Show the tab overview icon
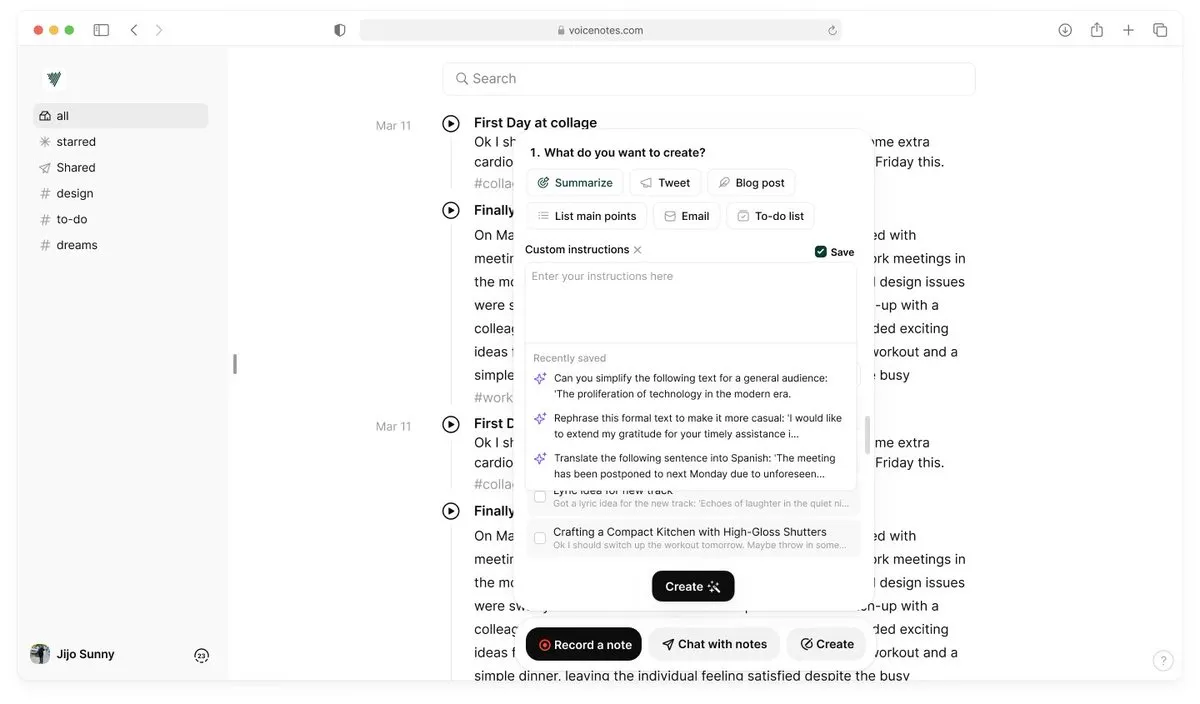This screenshot has width=1200, height=704. 1160,30
